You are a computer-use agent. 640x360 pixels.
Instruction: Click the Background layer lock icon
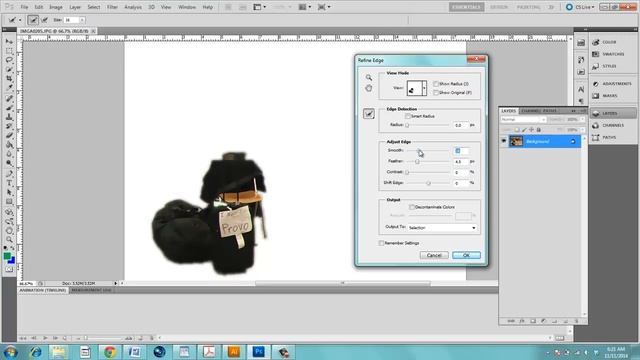[573, 142]
